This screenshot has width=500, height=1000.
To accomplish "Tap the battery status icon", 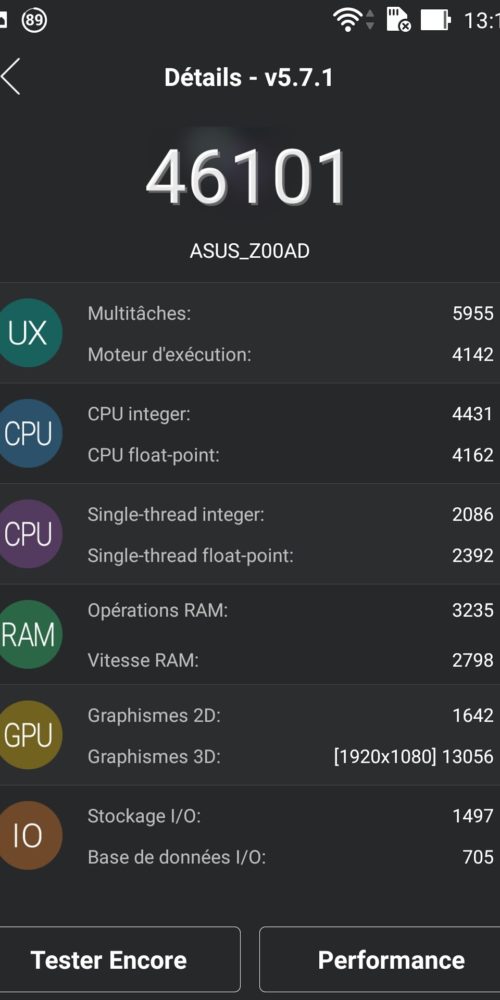I will click(436, 20).
